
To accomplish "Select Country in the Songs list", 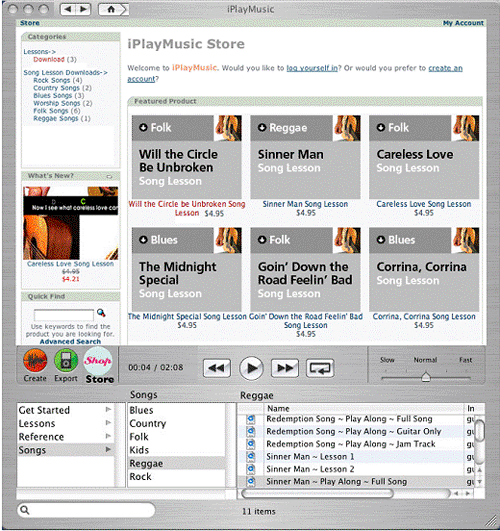I will [148, 423].
